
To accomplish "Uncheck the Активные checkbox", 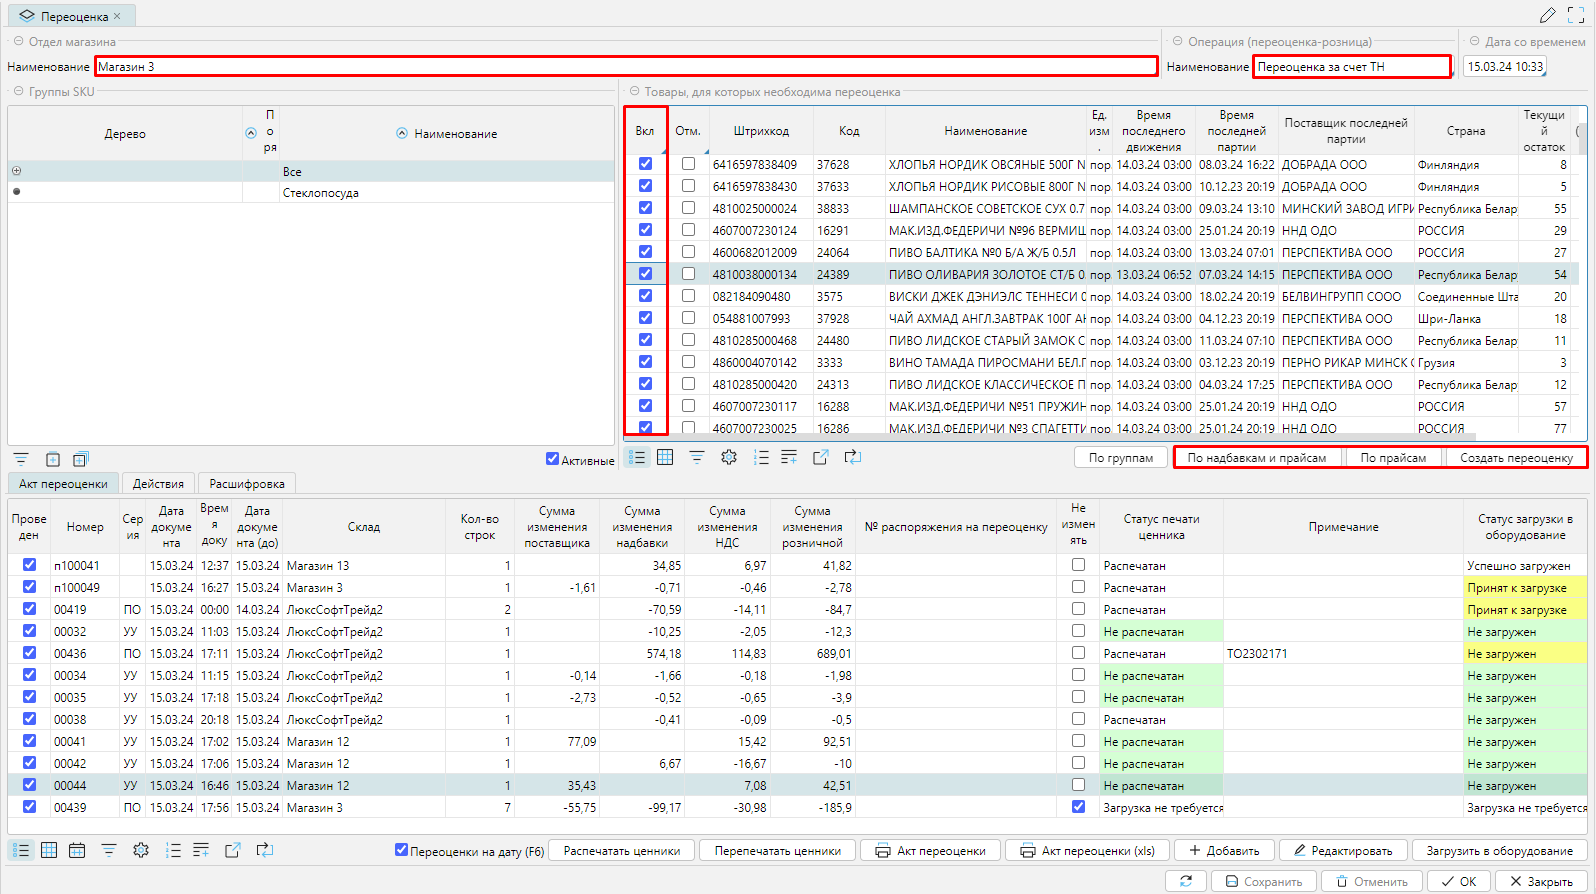I will 552,459.
